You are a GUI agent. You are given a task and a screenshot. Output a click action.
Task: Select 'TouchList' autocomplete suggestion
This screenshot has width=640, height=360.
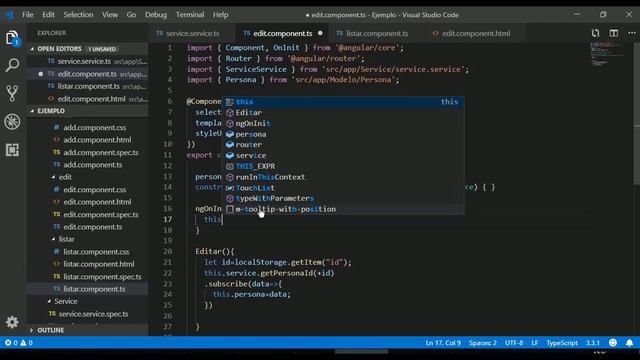coord(344,188)
